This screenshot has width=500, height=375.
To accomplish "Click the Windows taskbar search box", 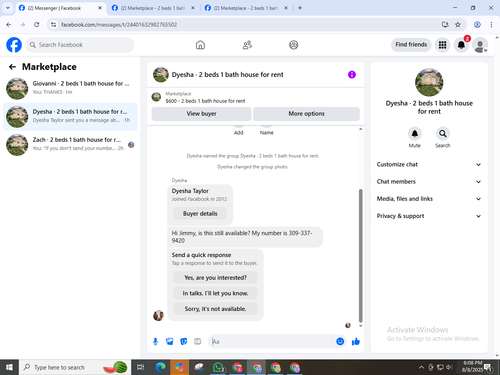I will [75, 367].
